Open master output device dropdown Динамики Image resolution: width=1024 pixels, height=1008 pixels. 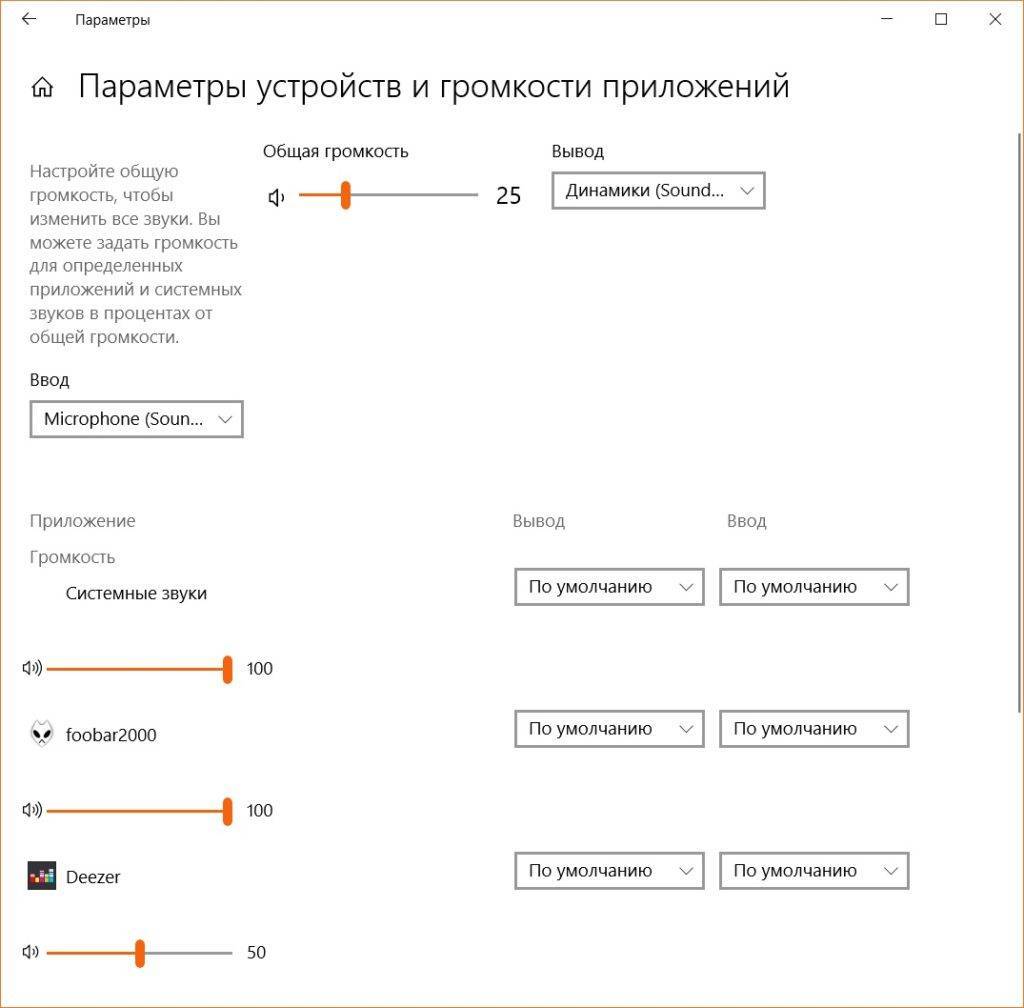tap(658, 191)
